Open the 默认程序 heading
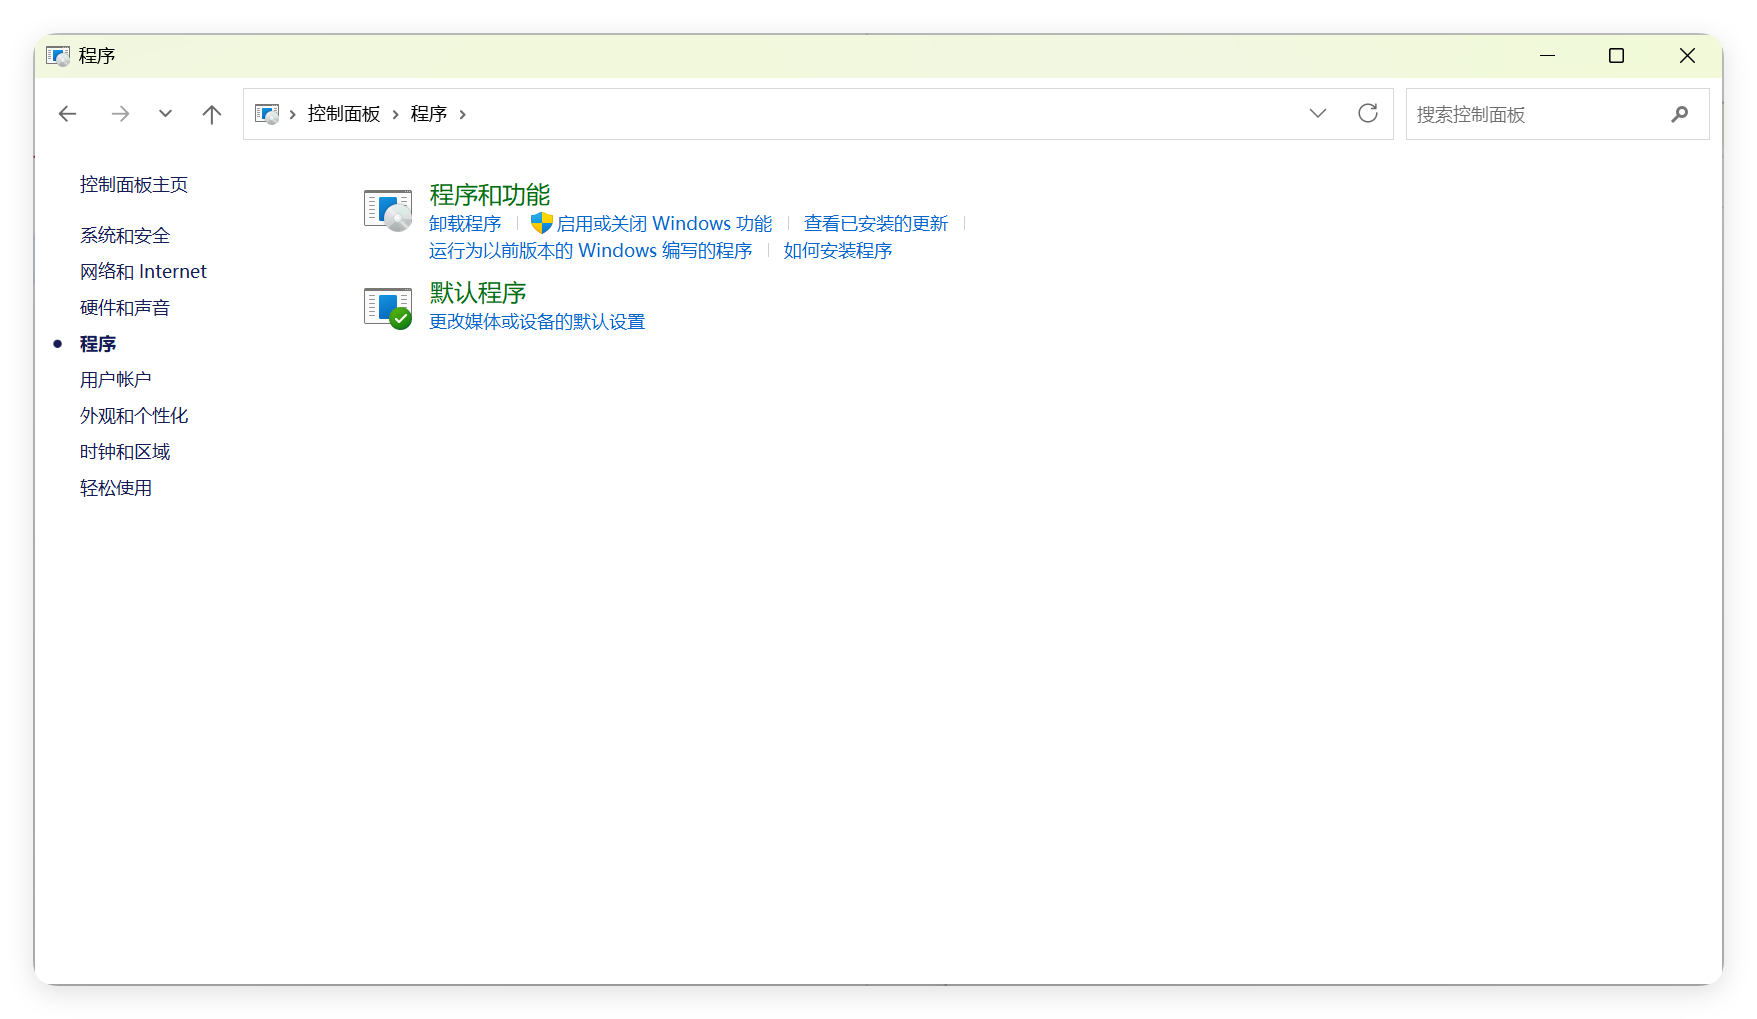Viewport: 1757px width, 1019px height. click(478, 293)
